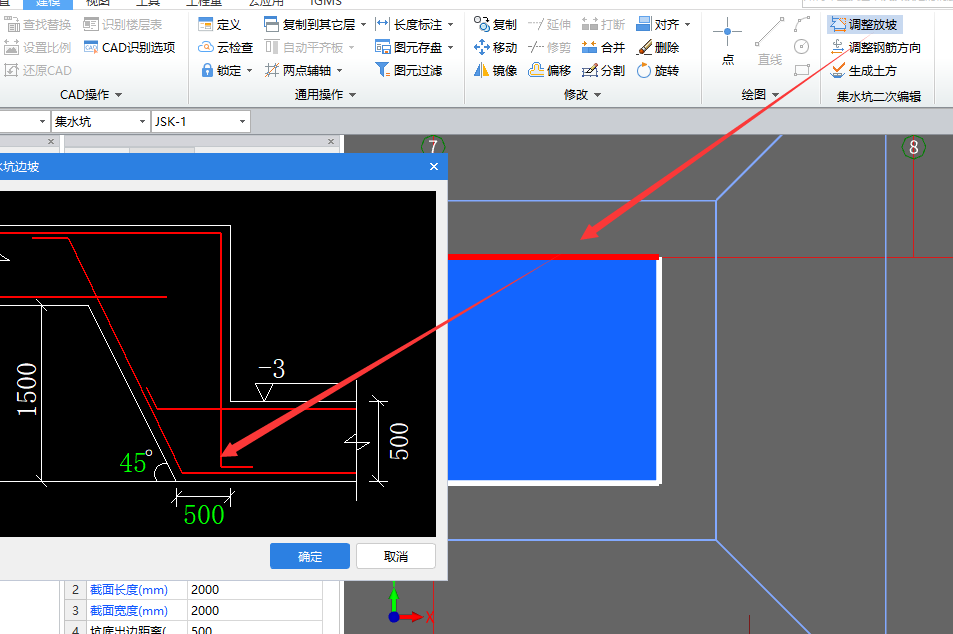Edit the green 45° angle value

135,463
